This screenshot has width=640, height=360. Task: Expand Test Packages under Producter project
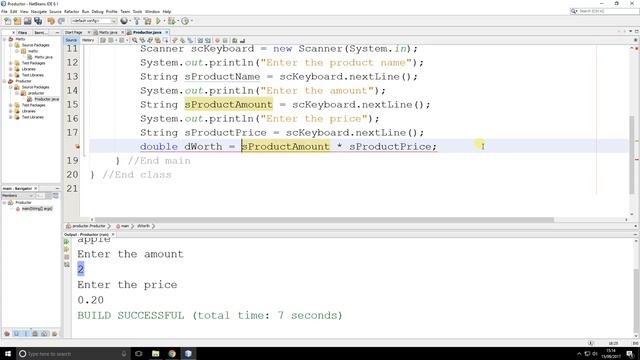tap(11, 105)
